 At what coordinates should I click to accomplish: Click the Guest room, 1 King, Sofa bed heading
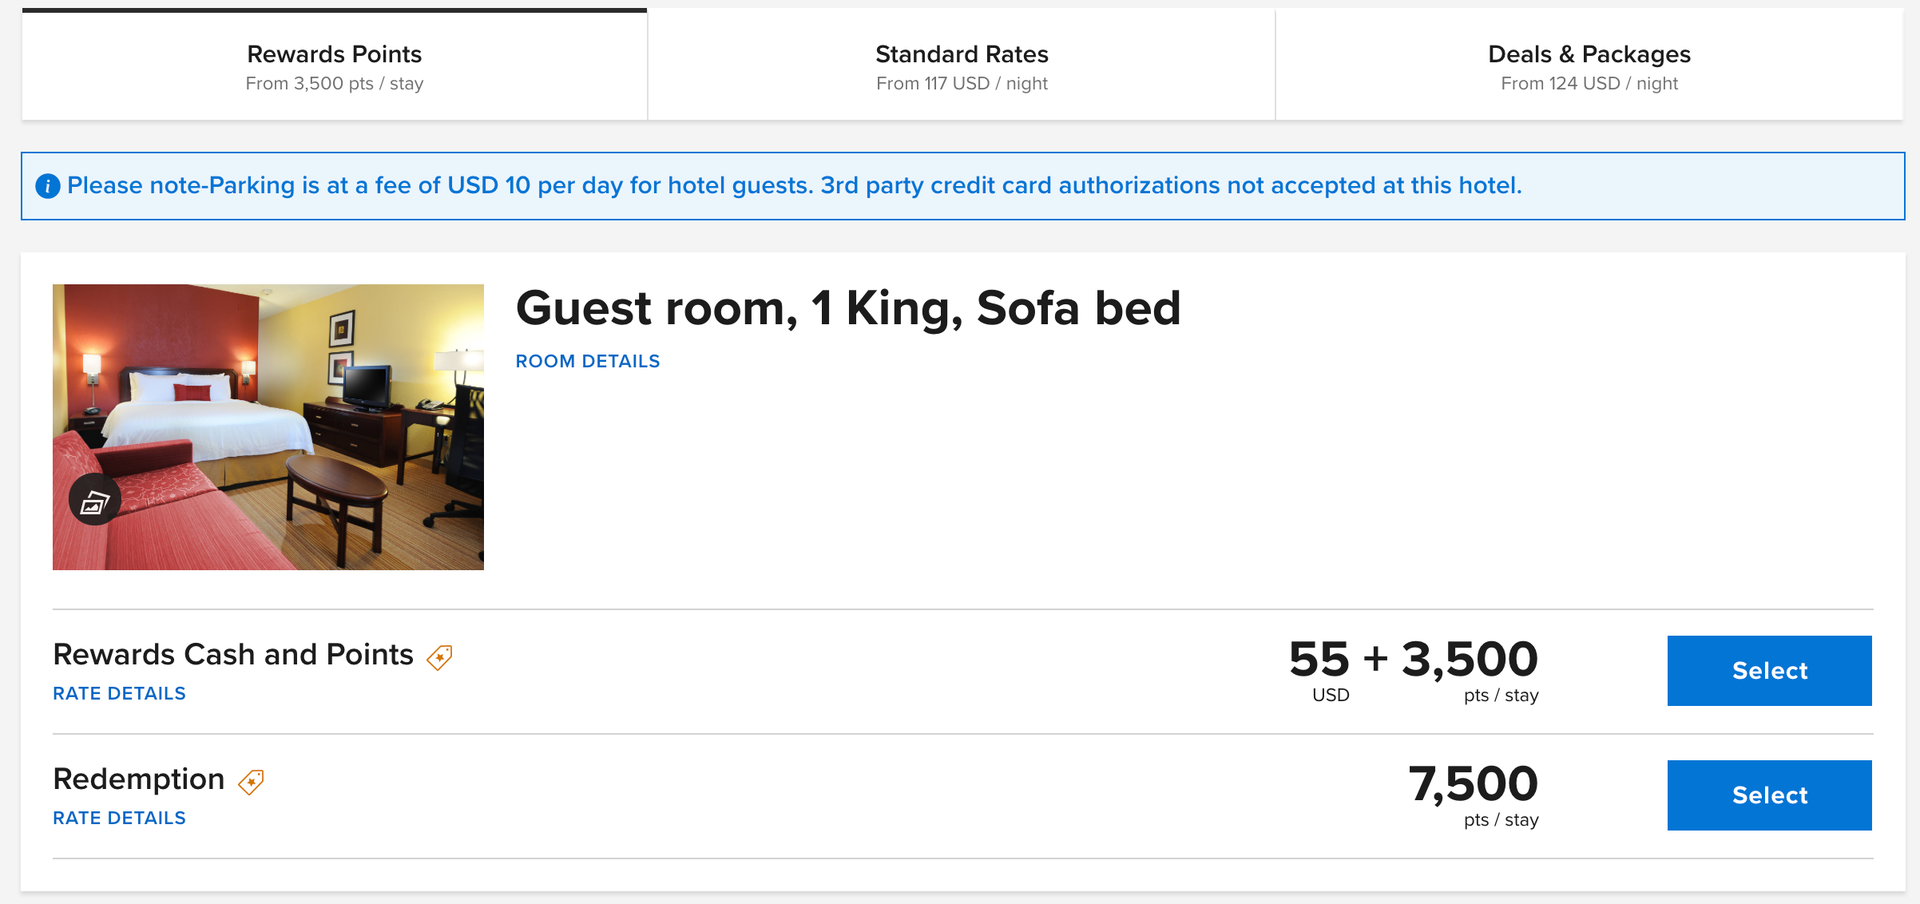[848, 308]
